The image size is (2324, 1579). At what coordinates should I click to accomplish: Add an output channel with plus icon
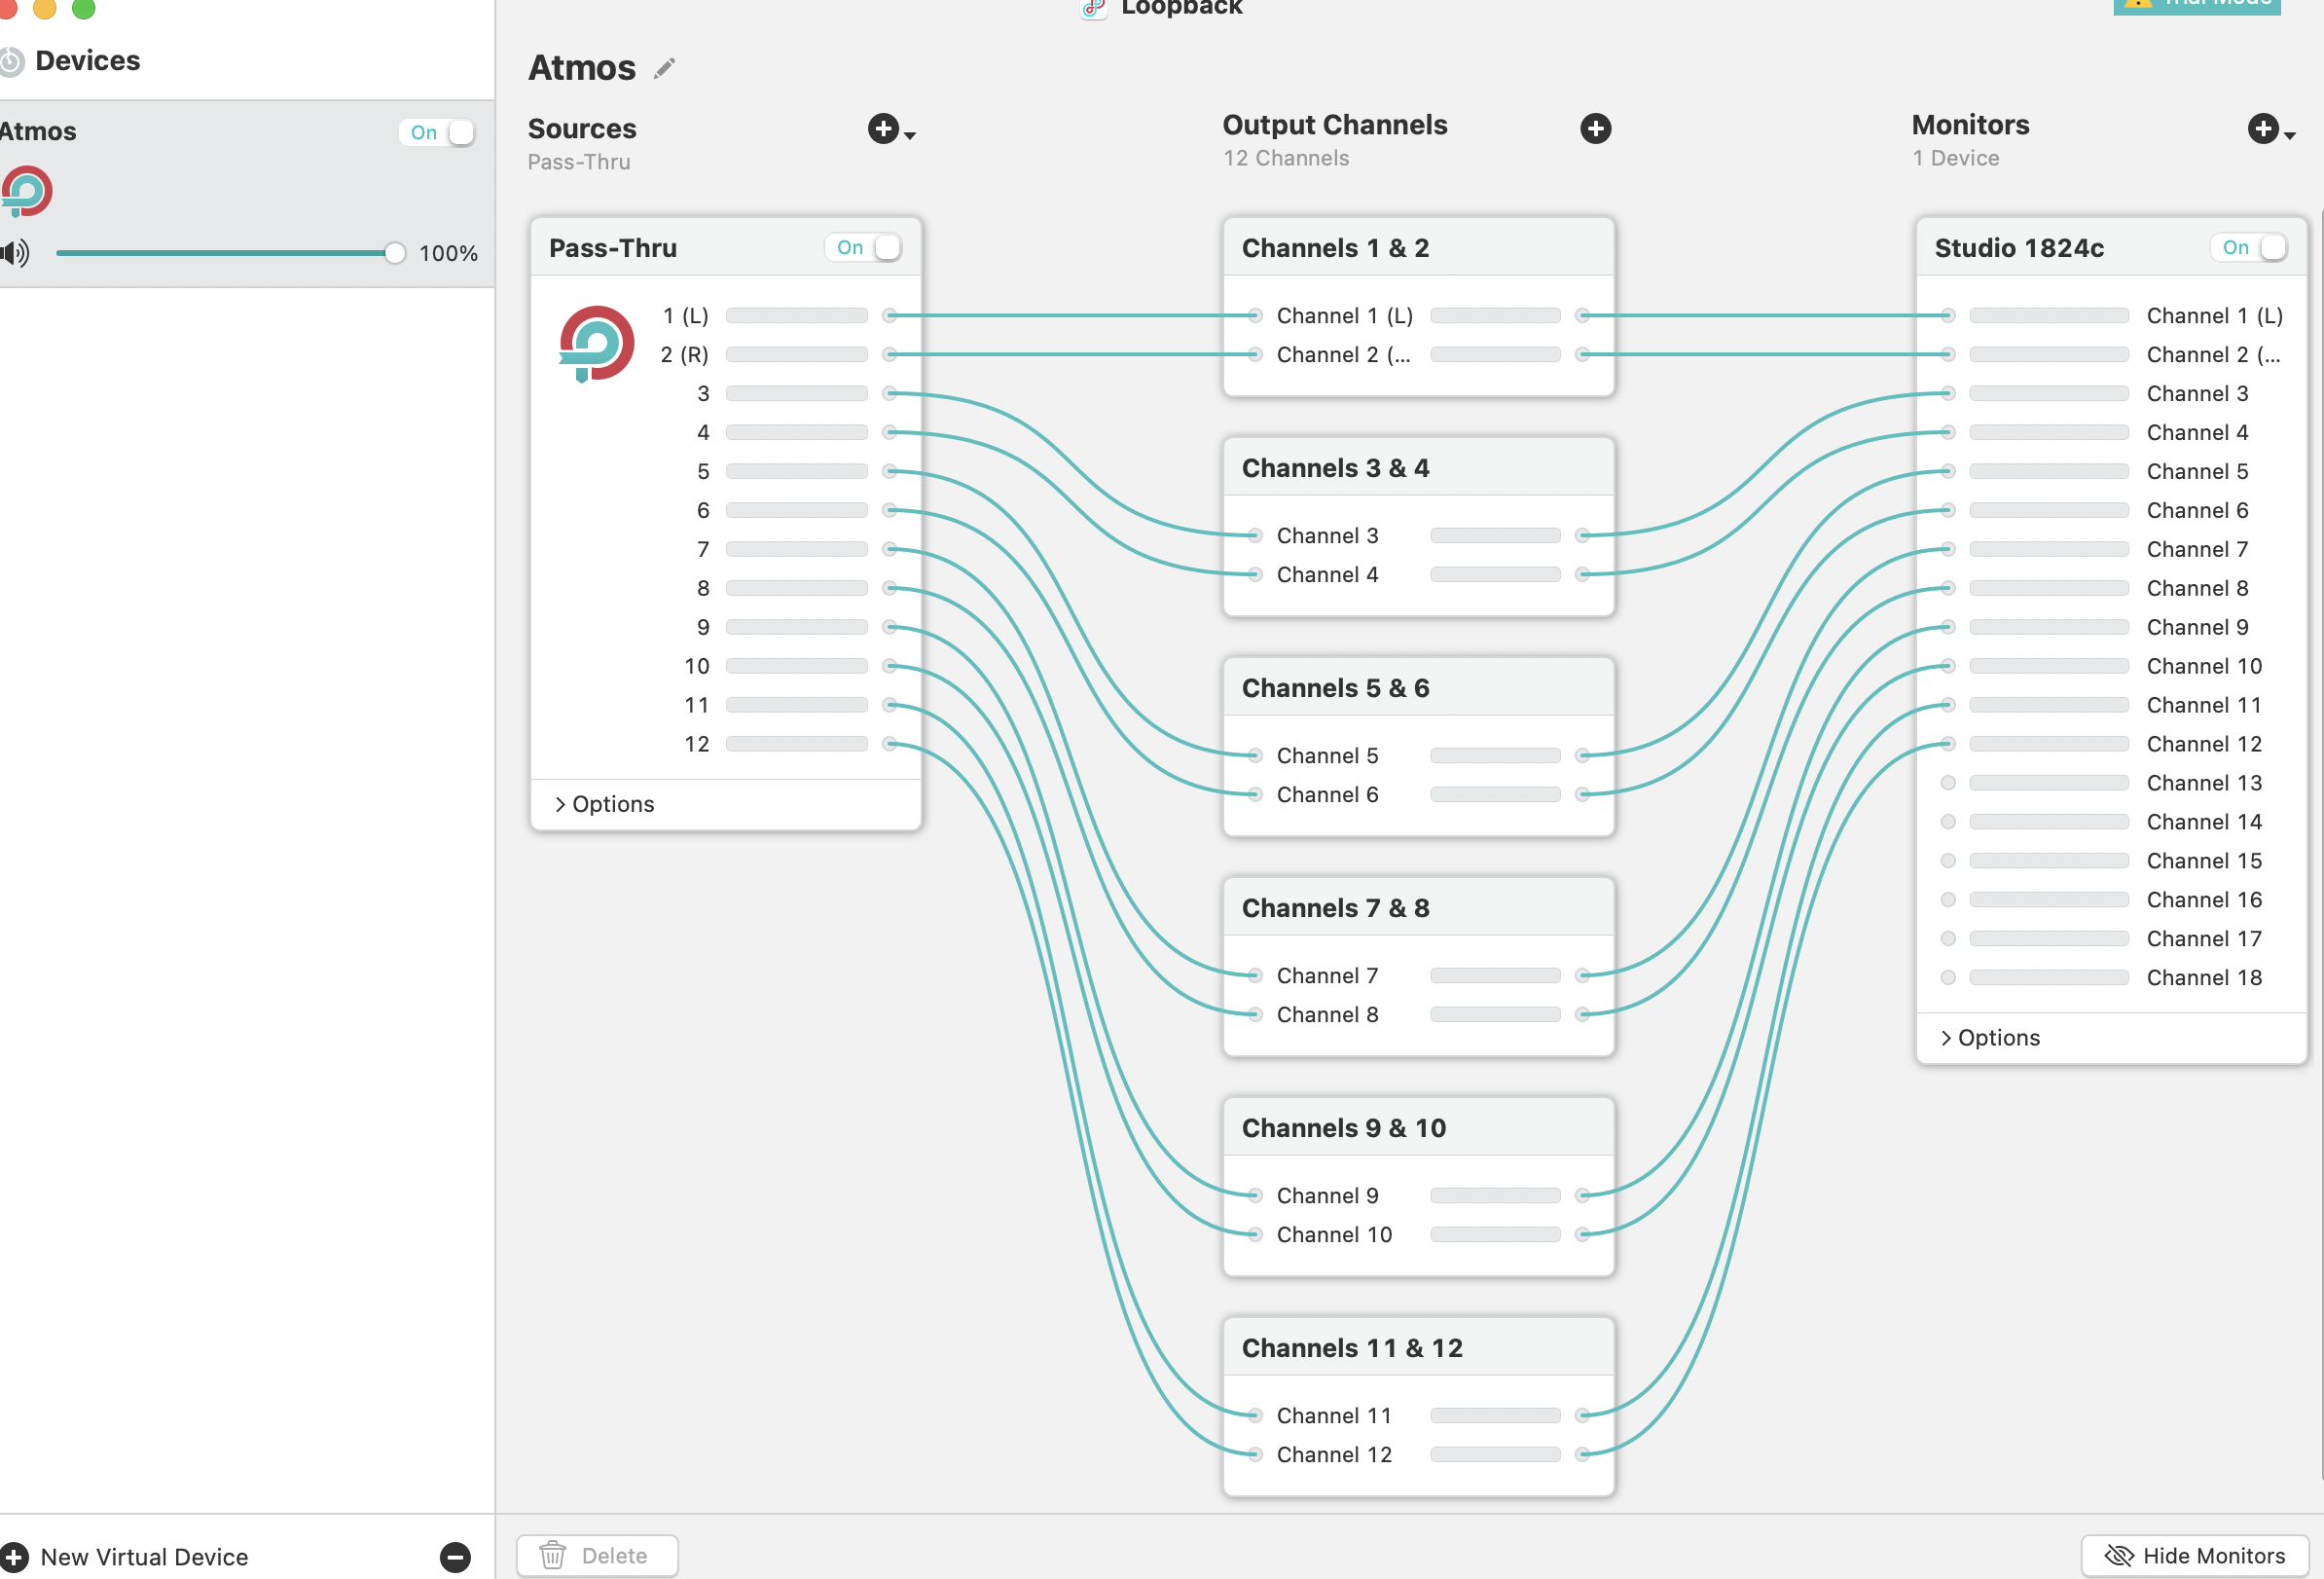click(1595, 129)
